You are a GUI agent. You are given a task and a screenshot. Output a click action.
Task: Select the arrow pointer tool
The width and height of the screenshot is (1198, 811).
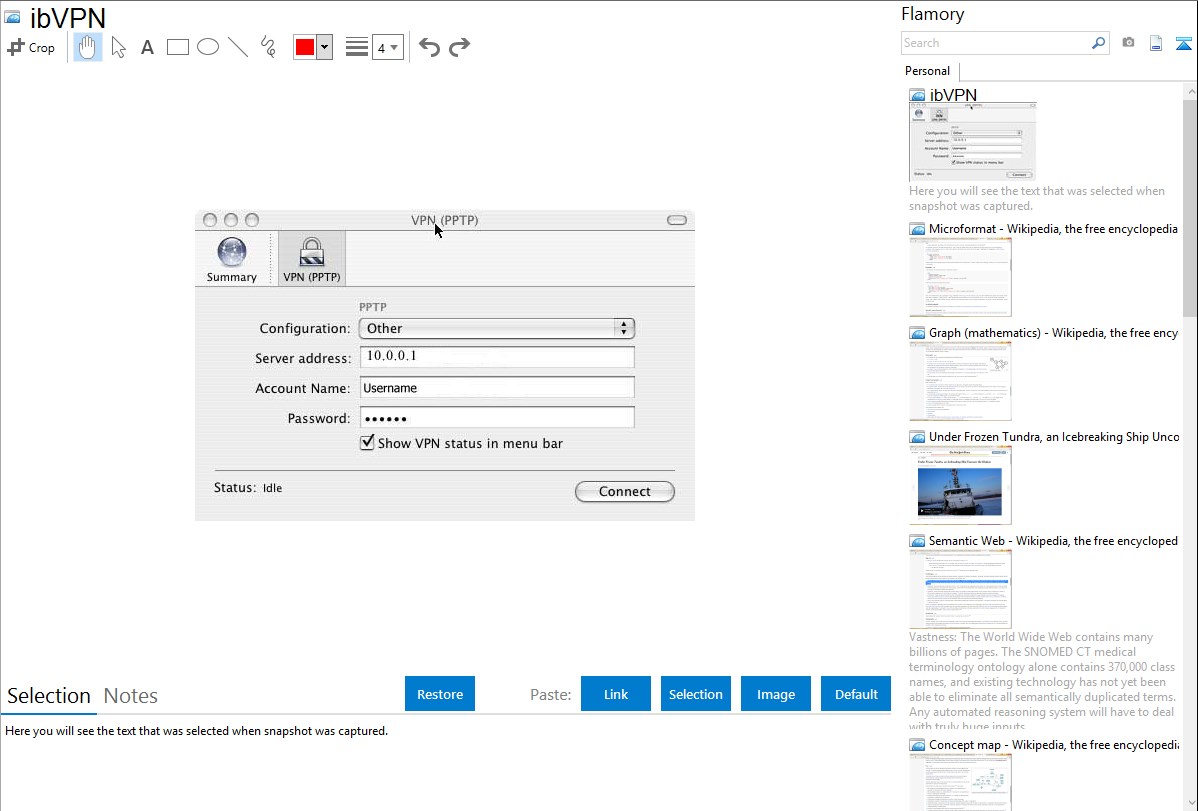pyautogui.click(x=118, y=47)
